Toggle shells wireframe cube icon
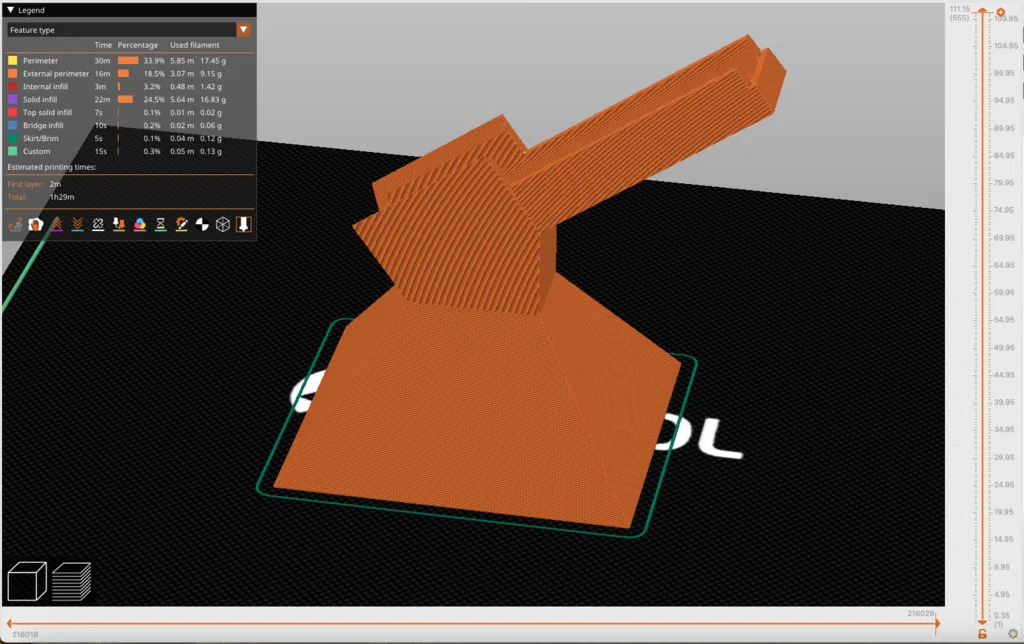 point(223,225)
